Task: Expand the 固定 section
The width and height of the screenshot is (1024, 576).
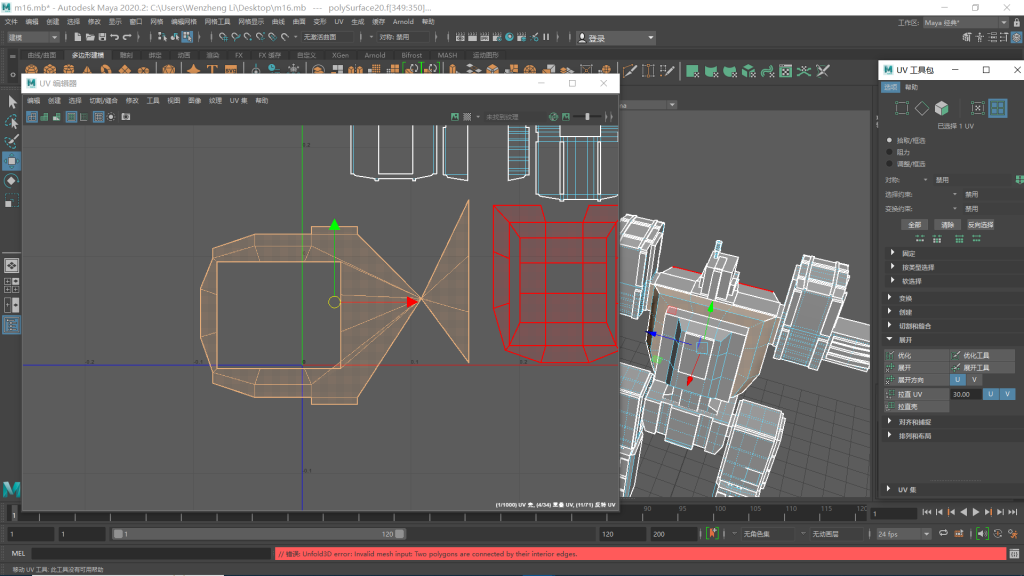Action: [x=893, y=253]
